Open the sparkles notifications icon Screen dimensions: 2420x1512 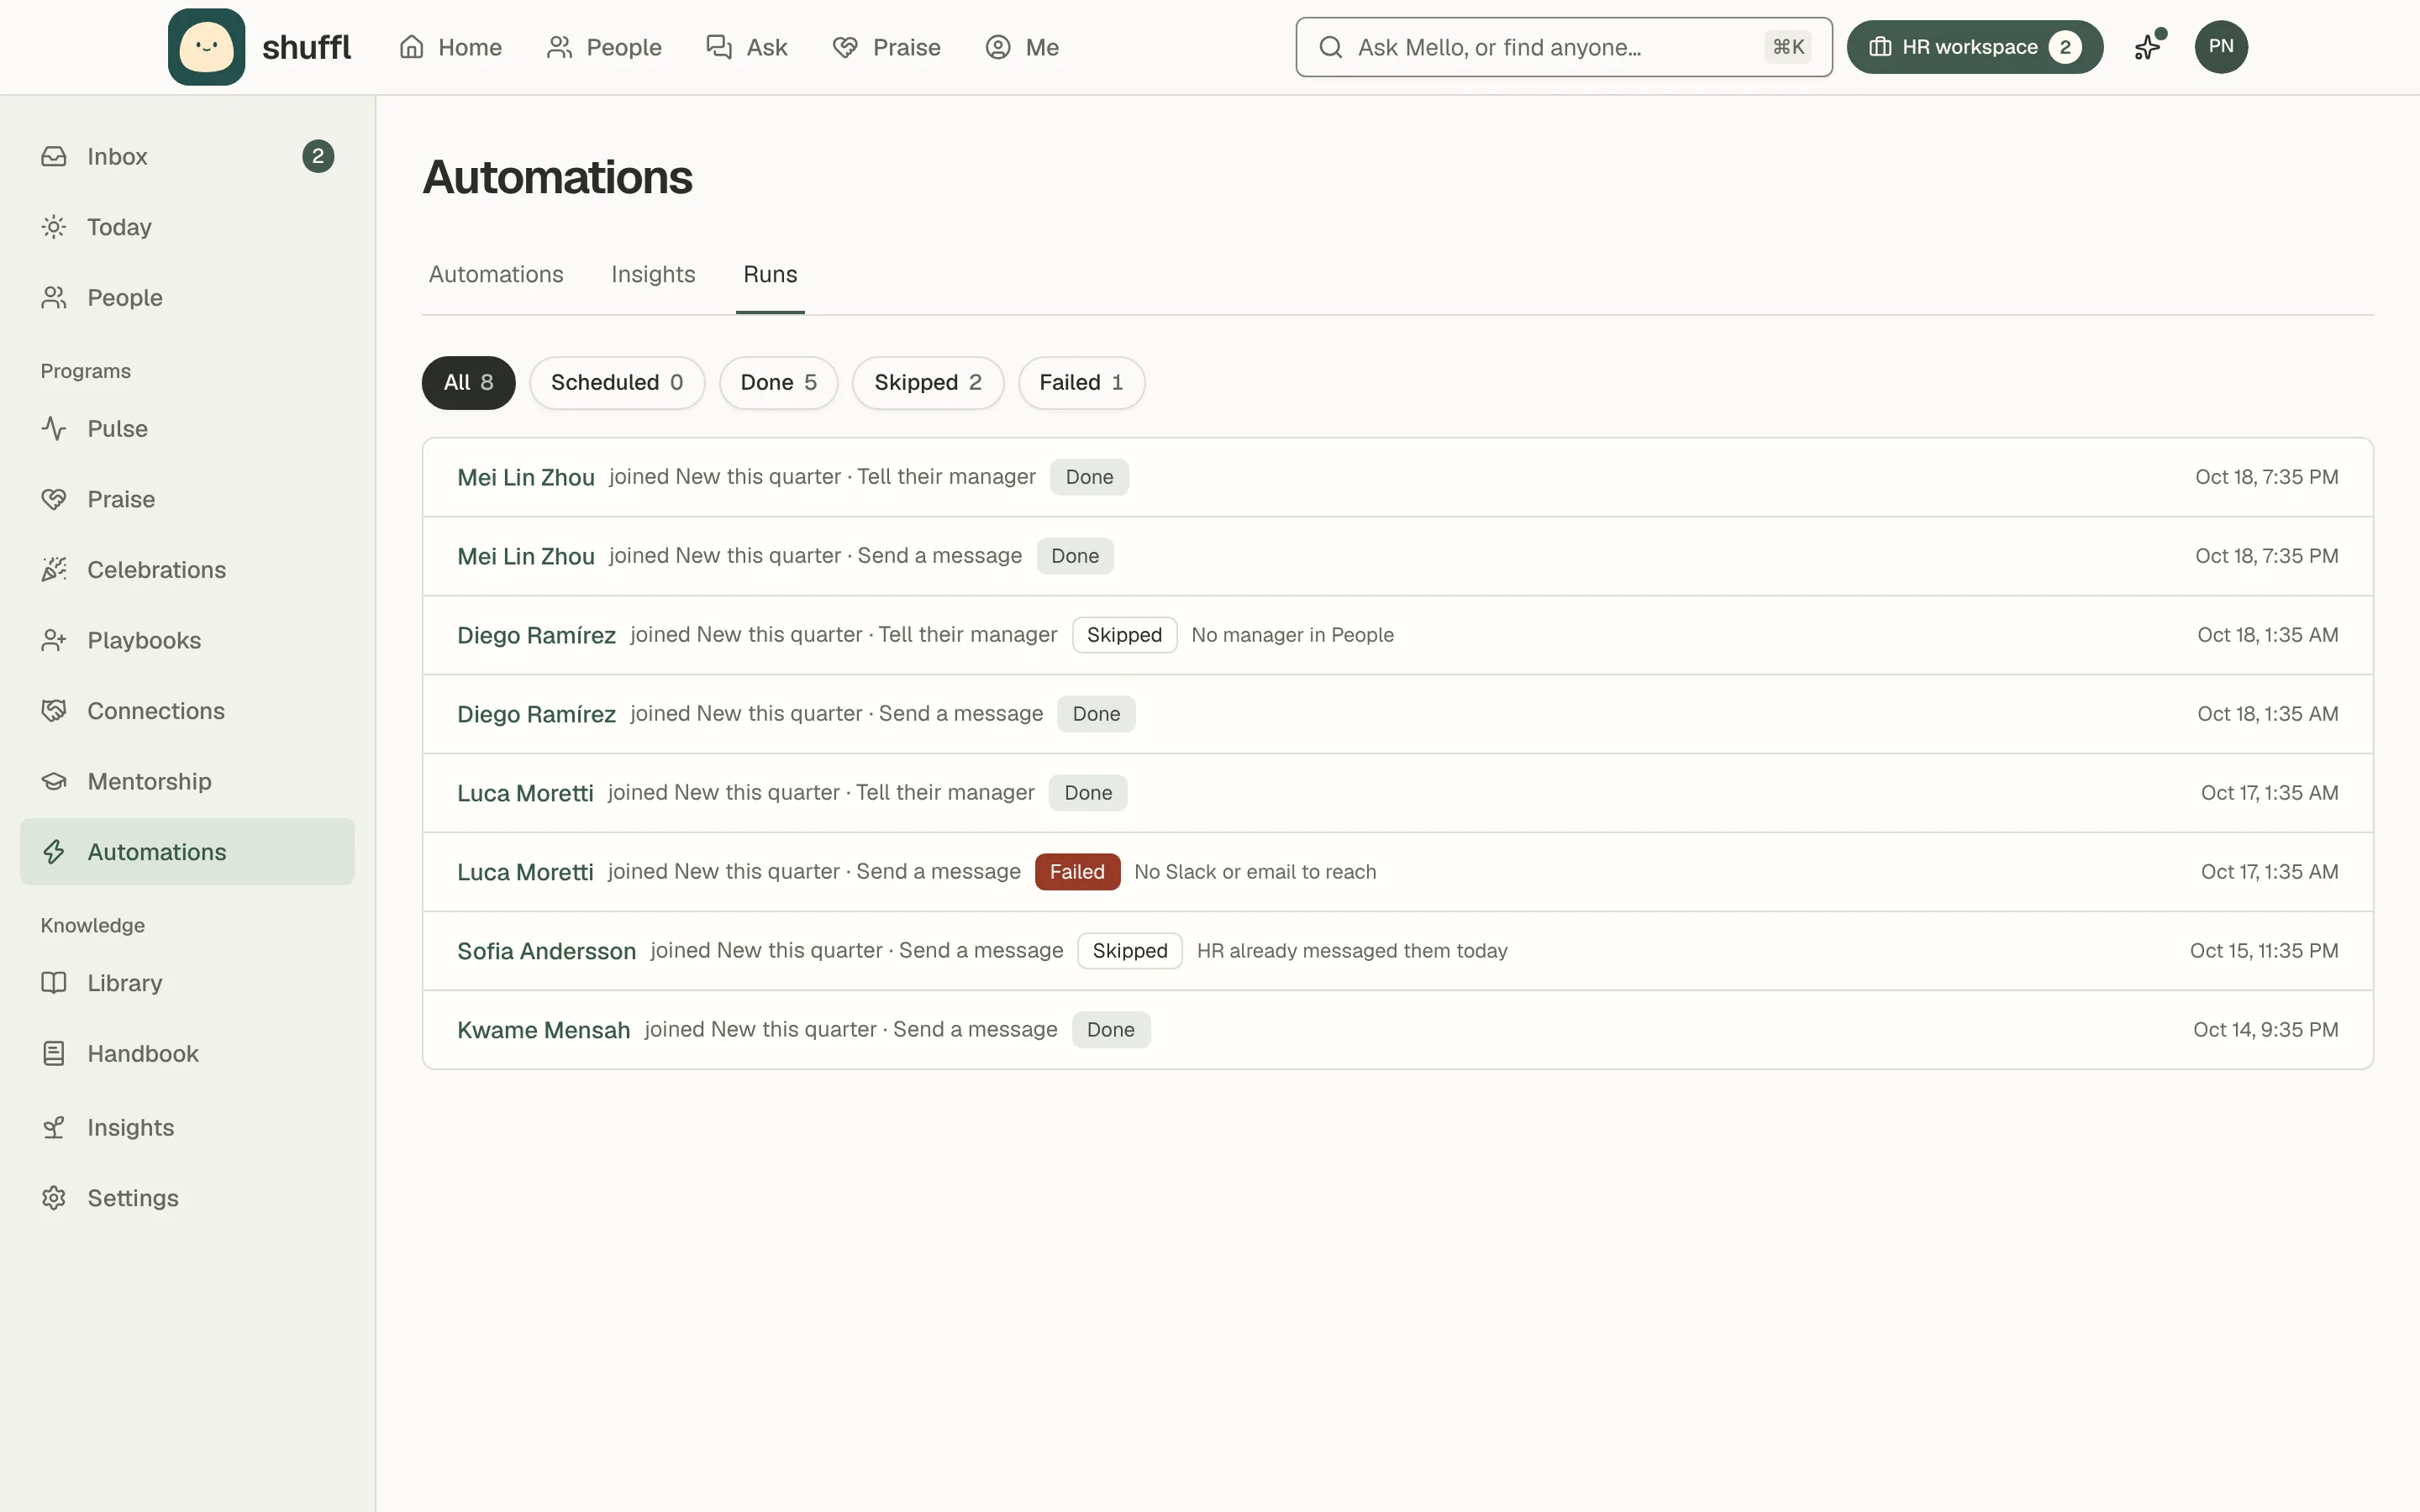point(2148,46)
